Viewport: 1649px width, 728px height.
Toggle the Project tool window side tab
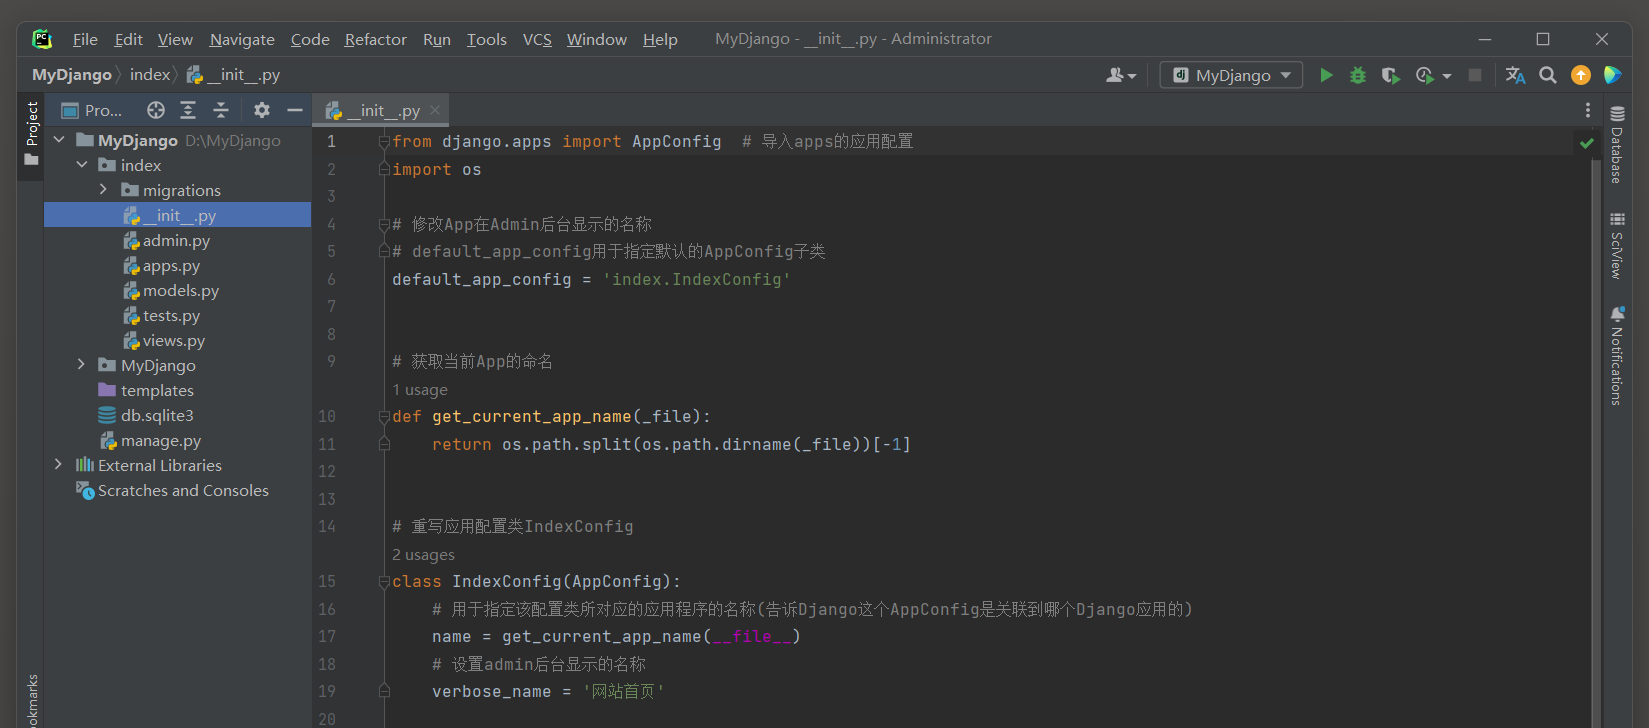32,134
